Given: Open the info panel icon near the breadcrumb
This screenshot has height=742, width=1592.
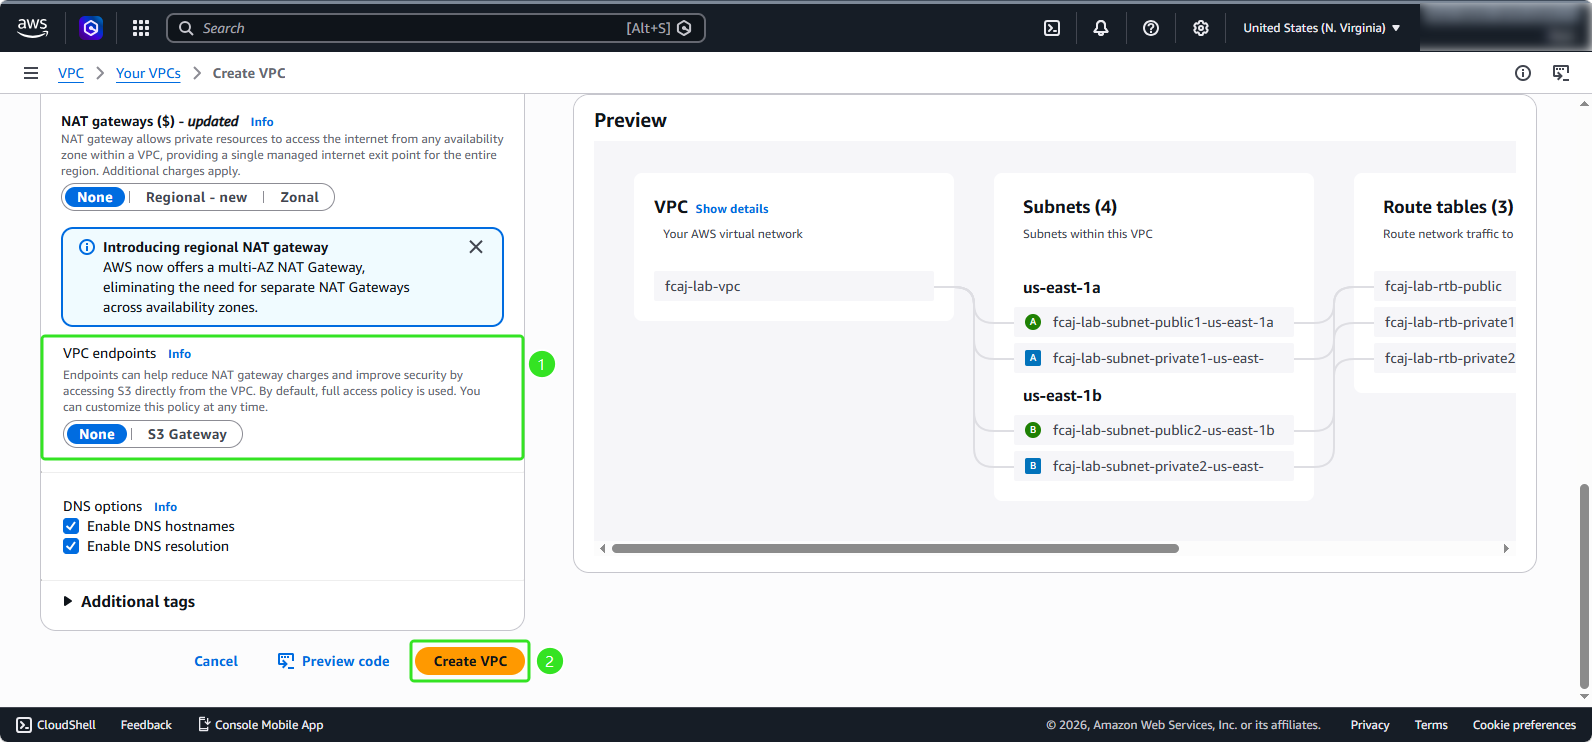Looking at the screenshot, I should tap(1523, 73).
